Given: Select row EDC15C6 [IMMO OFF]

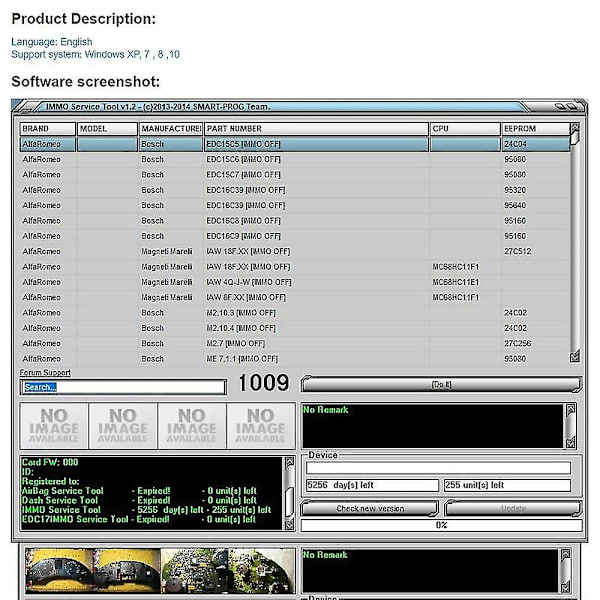Looking at the screenshot, I should click(x=295, y=159).
